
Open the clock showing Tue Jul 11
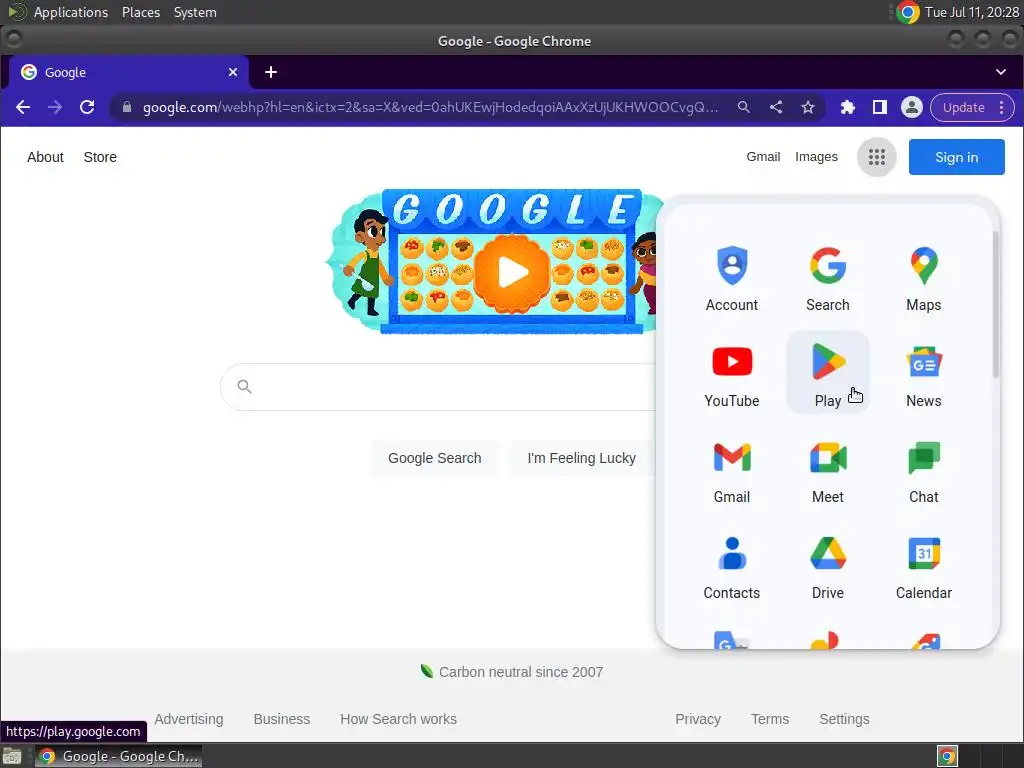[971, 12]
